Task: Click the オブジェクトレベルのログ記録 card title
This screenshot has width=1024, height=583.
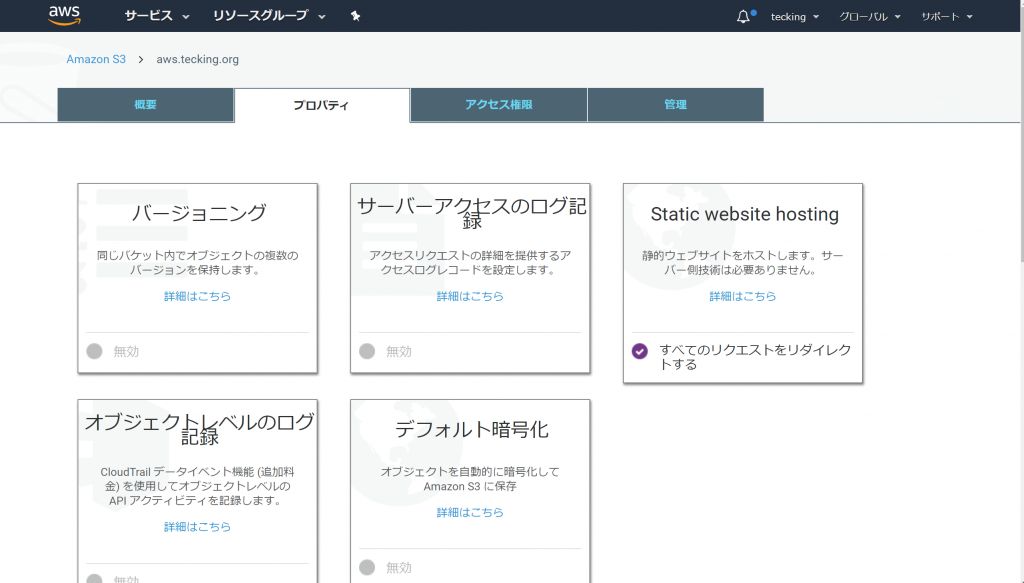Action: [x=199, y=429]
